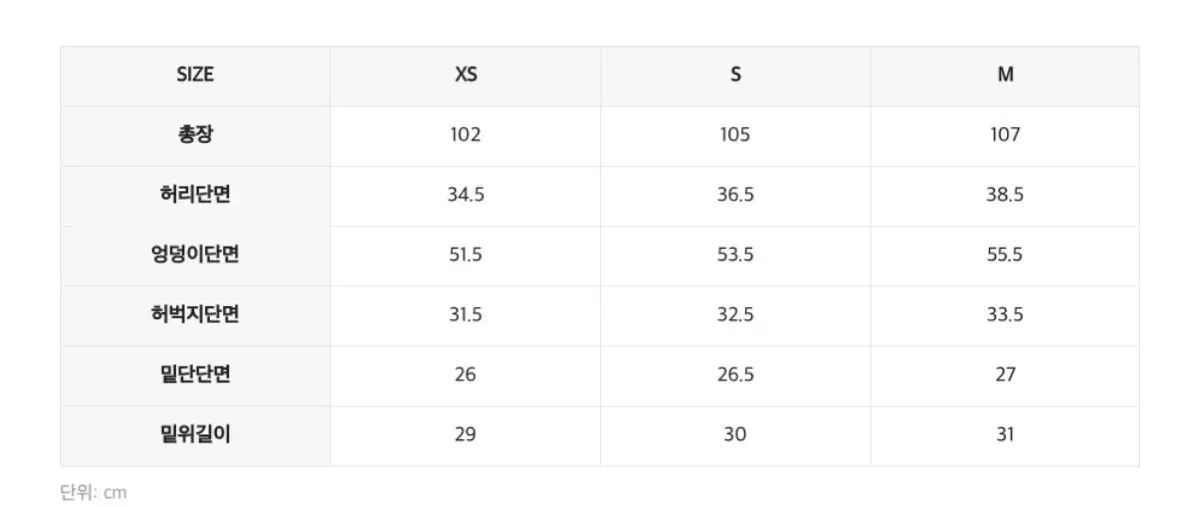Click the 허리단면 row label
This screenshot has height=507, width=1200.
195,195
